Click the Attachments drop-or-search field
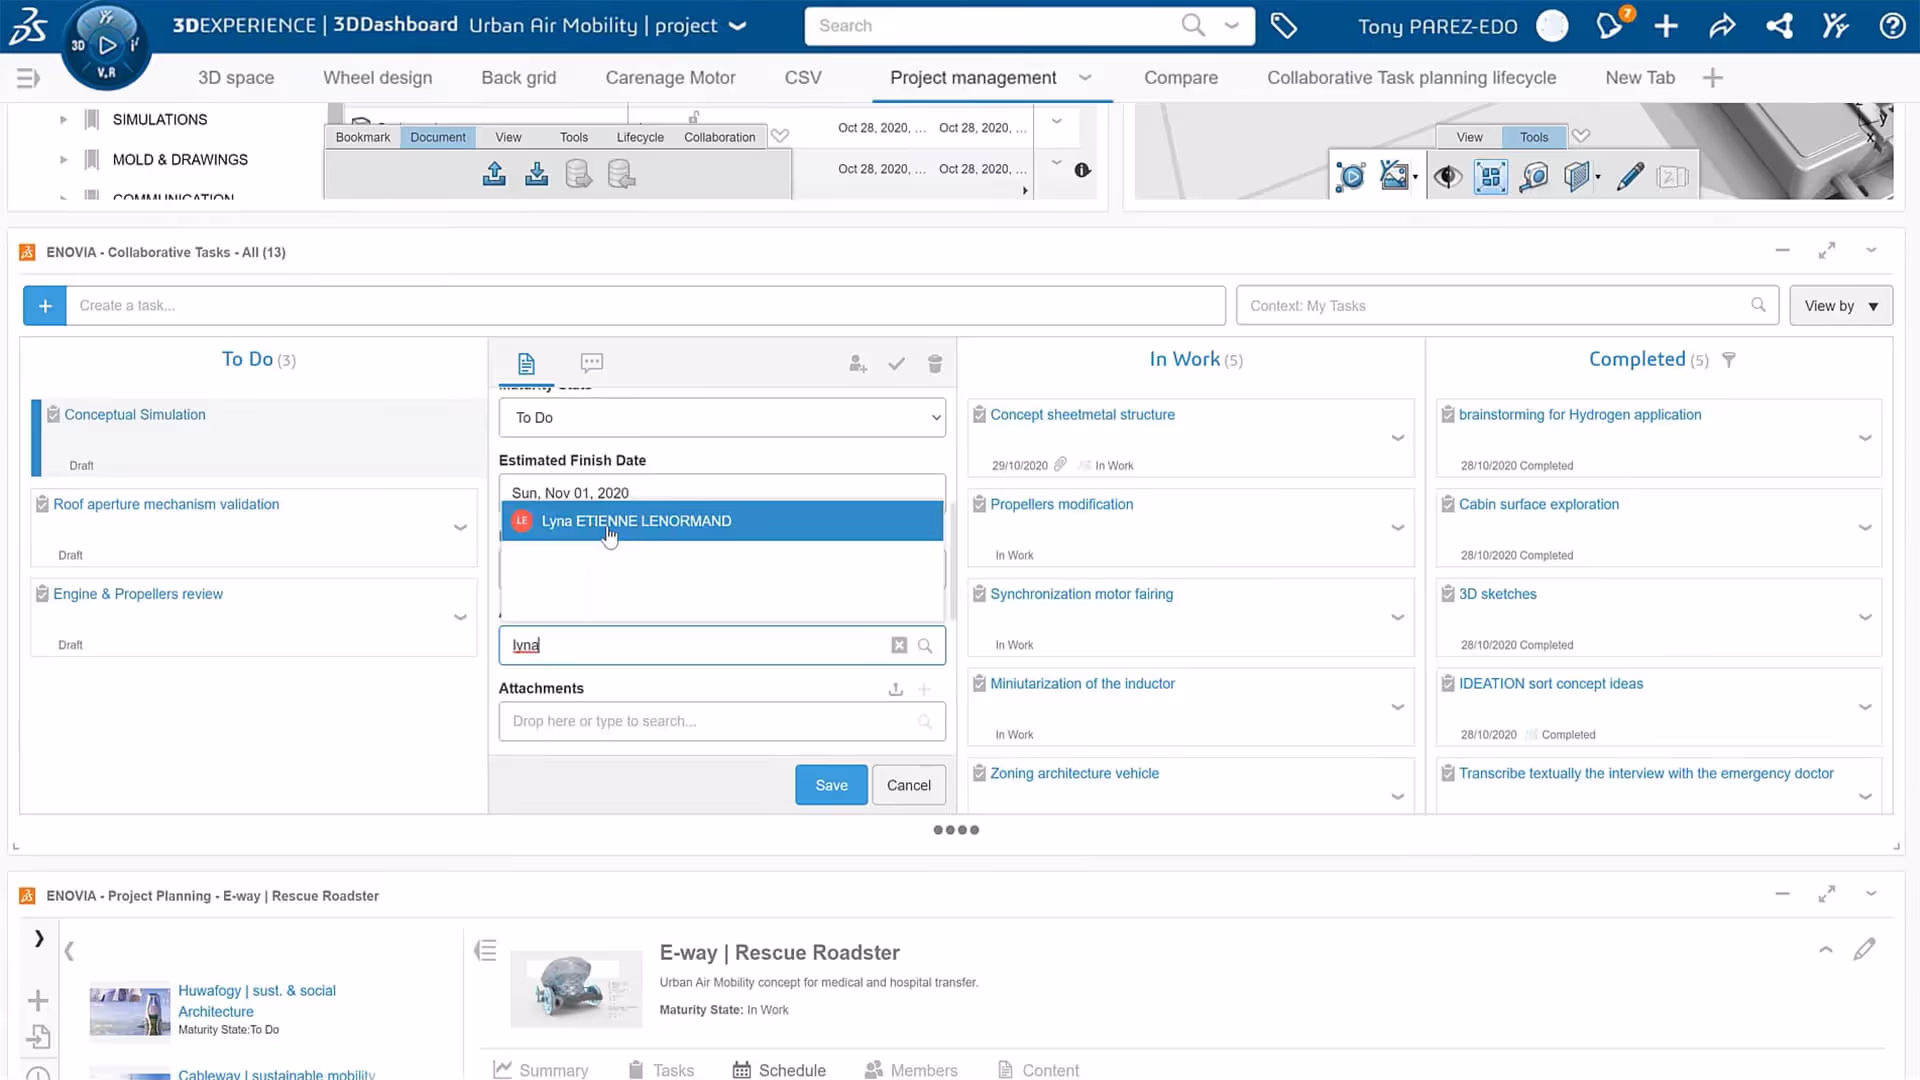The height and width of the screenshot is (1080, 1920). pyautogui.click(x=722, y=721)
